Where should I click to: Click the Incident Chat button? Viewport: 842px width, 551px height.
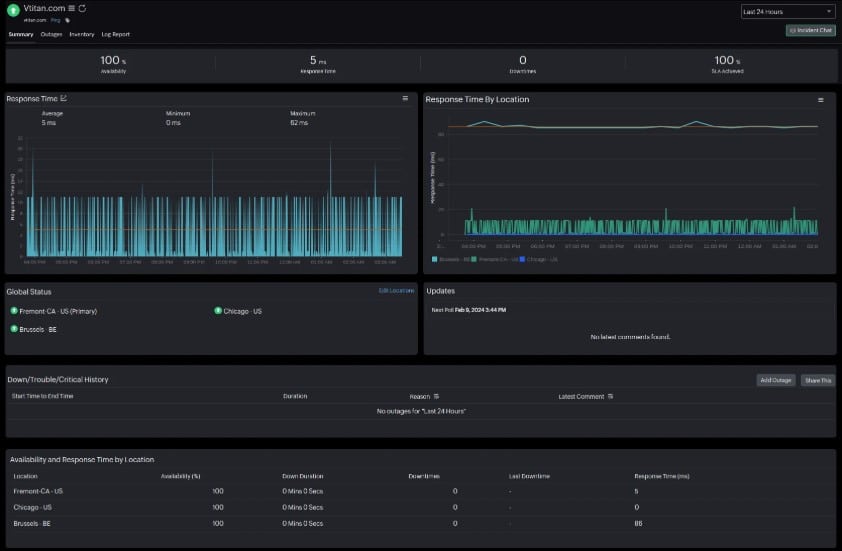810,31
